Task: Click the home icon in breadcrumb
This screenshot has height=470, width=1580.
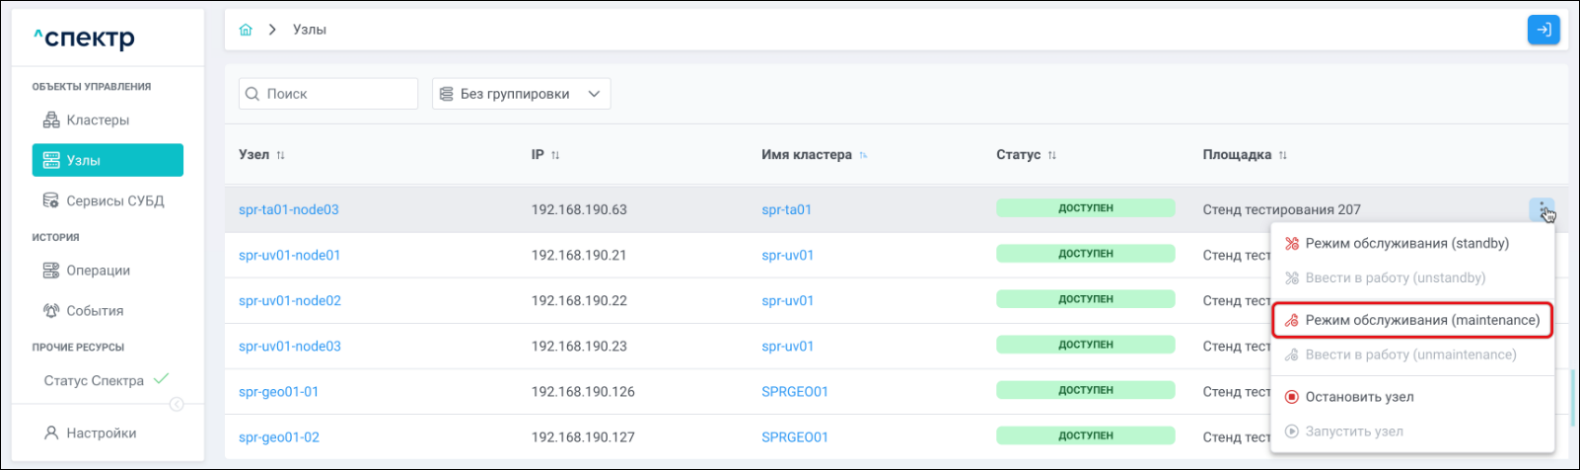Action: (x=246, y=30)
